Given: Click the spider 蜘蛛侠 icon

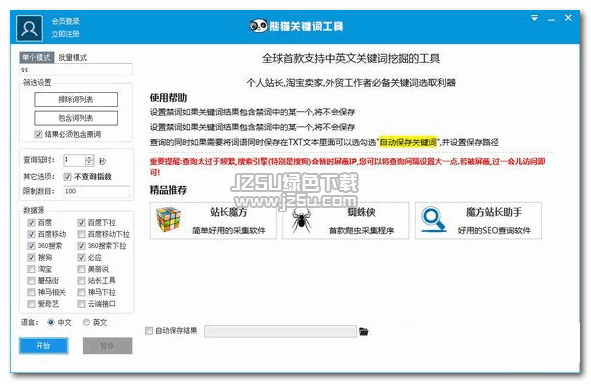Looking at the screenshot, I should coord(301,221).
